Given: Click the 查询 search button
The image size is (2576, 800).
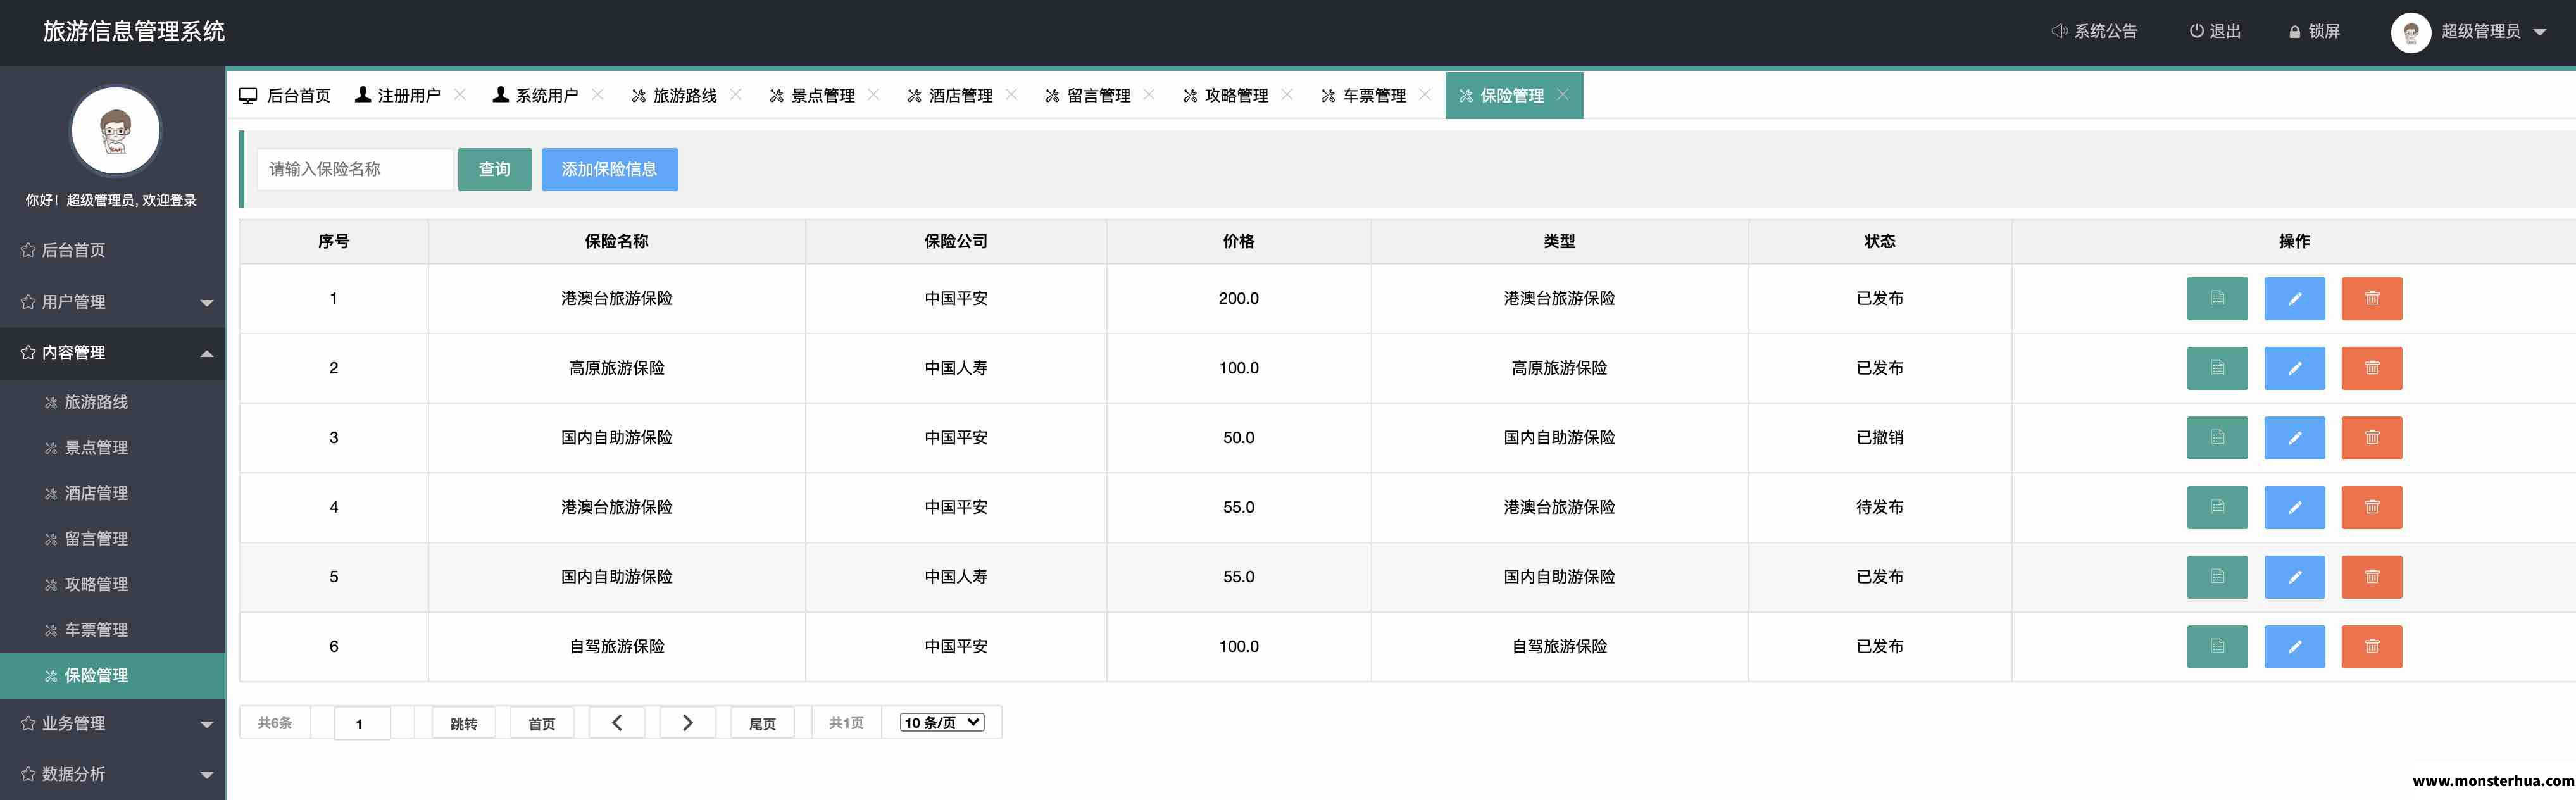Looking at the screenshot, I should (x=495, y=169).
